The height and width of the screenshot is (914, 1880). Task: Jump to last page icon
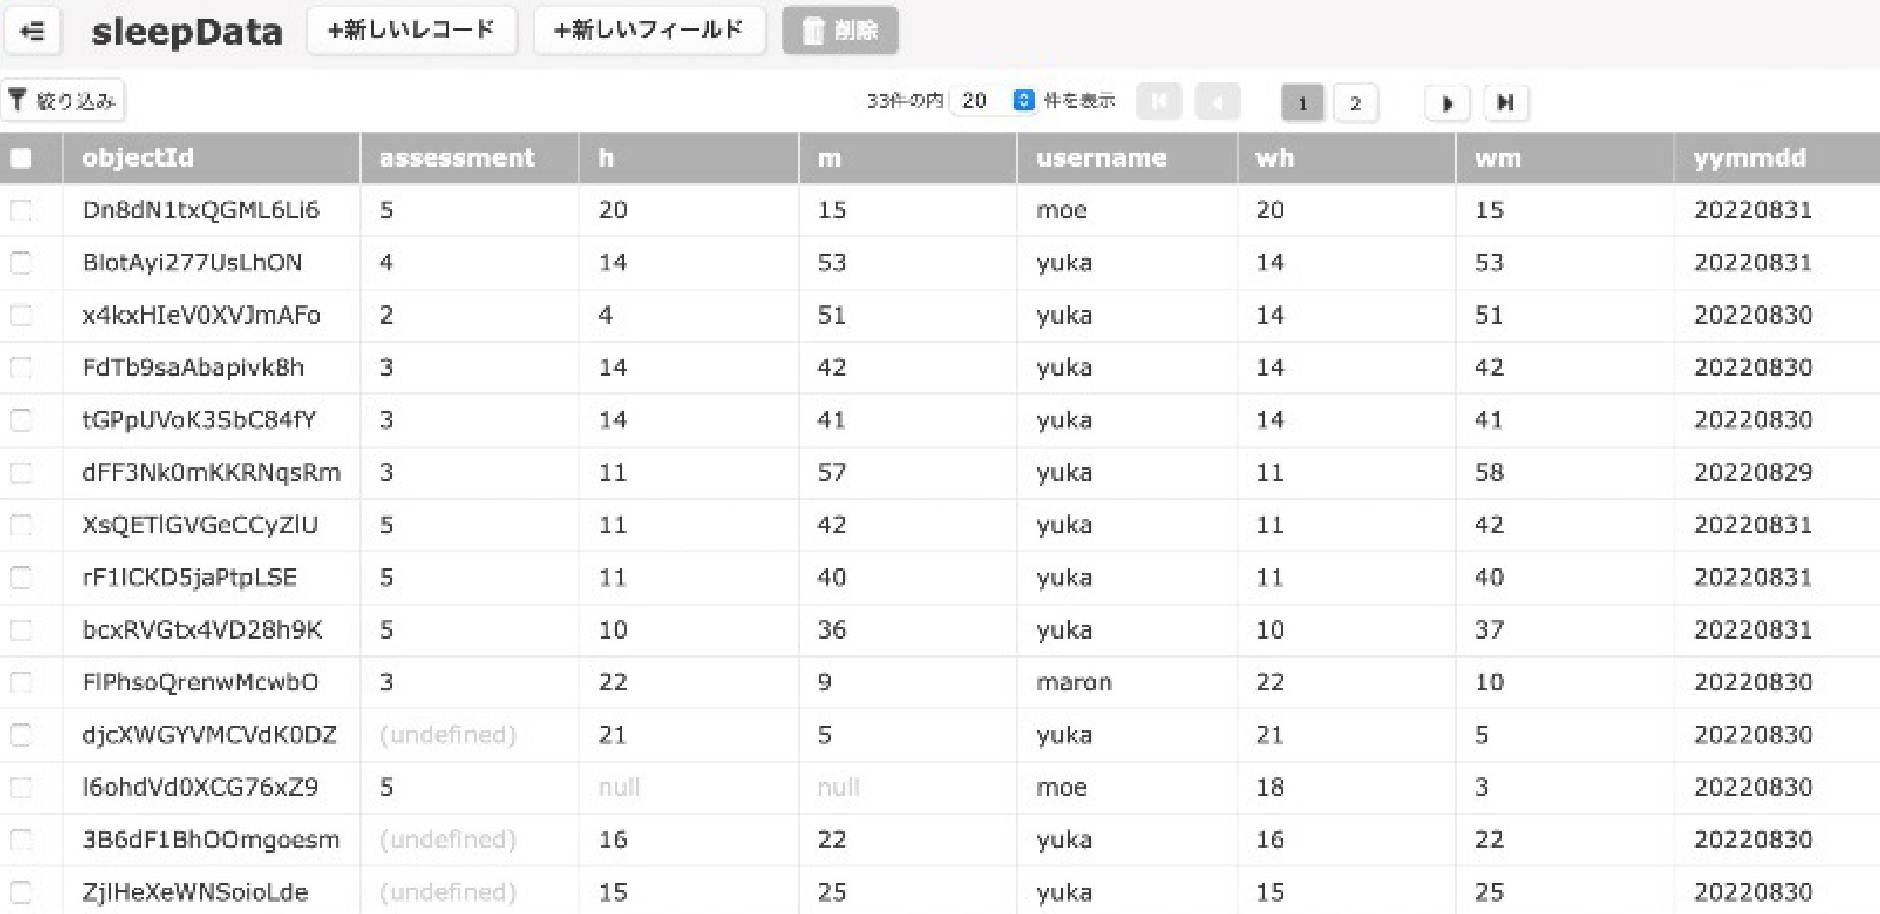pyautogui.click(x=1505, y=103)
